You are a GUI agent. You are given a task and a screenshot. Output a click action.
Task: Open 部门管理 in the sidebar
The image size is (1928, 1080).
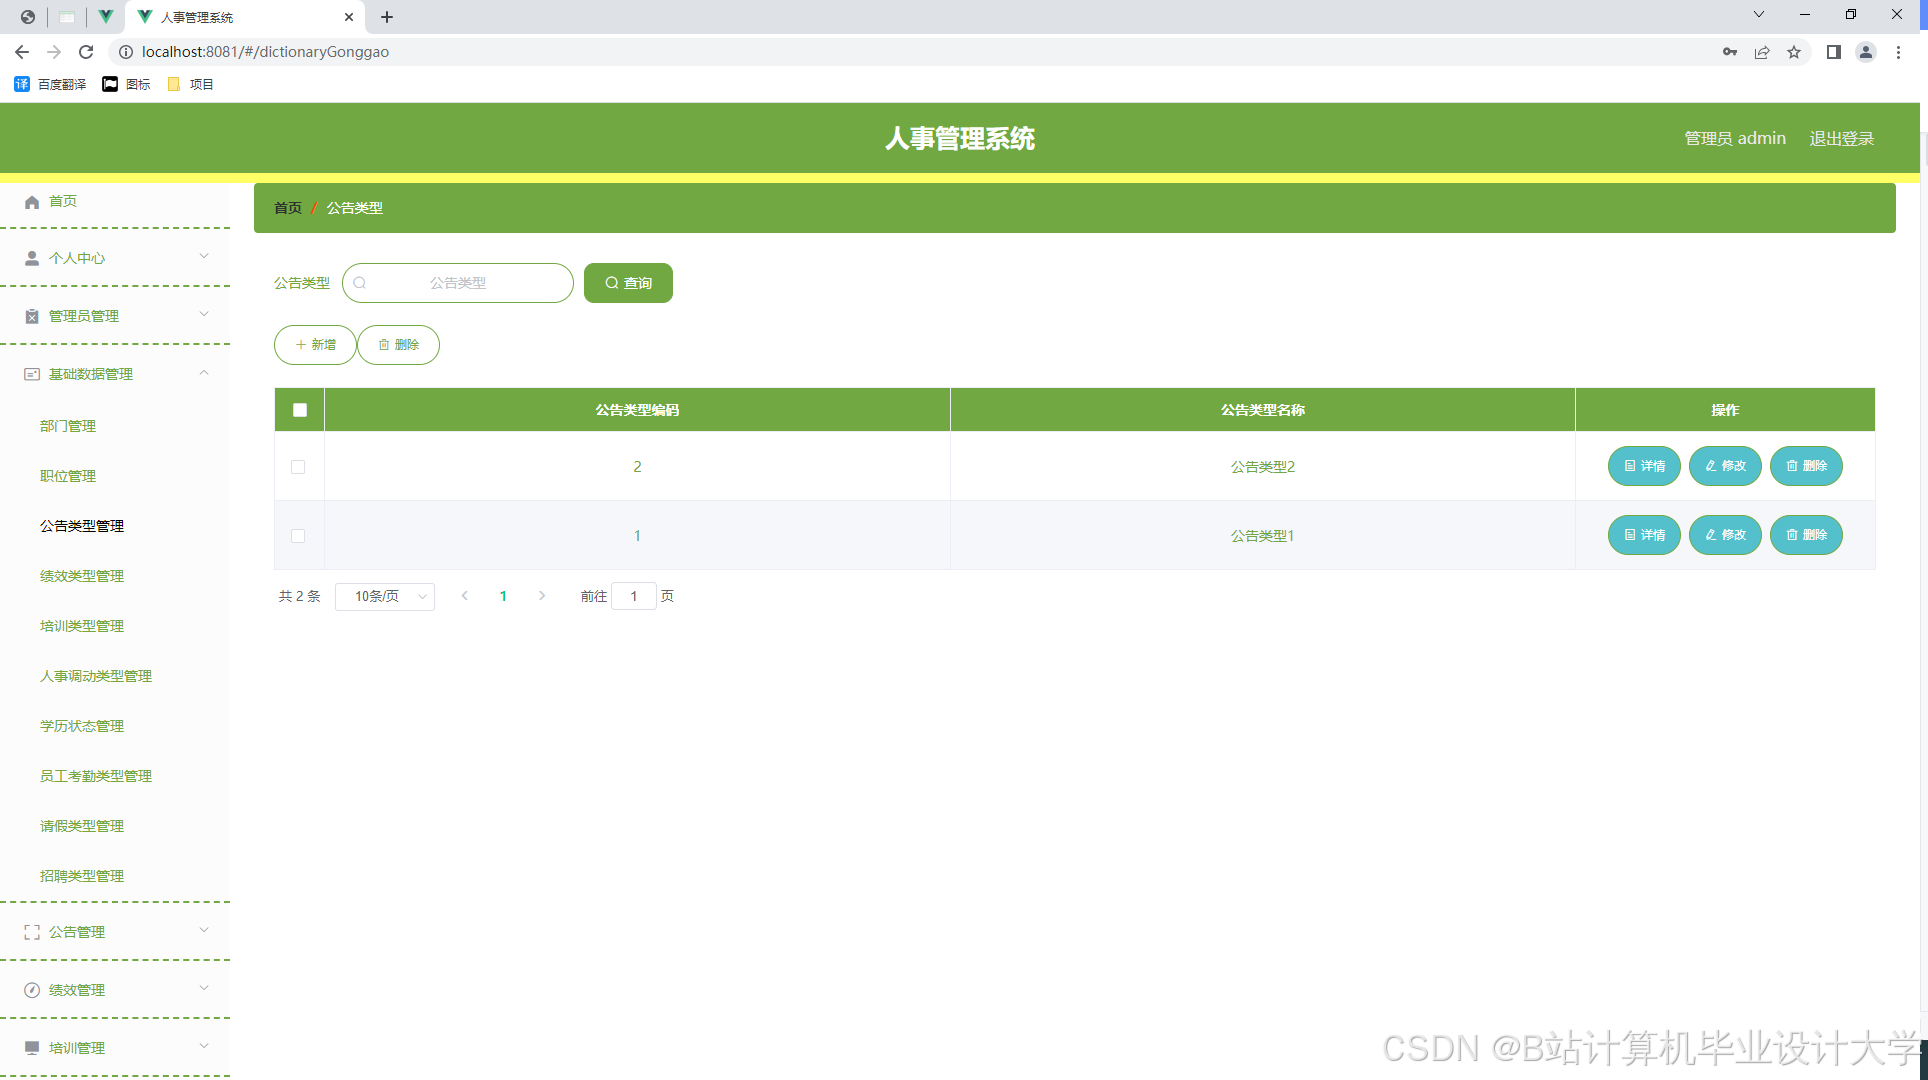[68, 426]
